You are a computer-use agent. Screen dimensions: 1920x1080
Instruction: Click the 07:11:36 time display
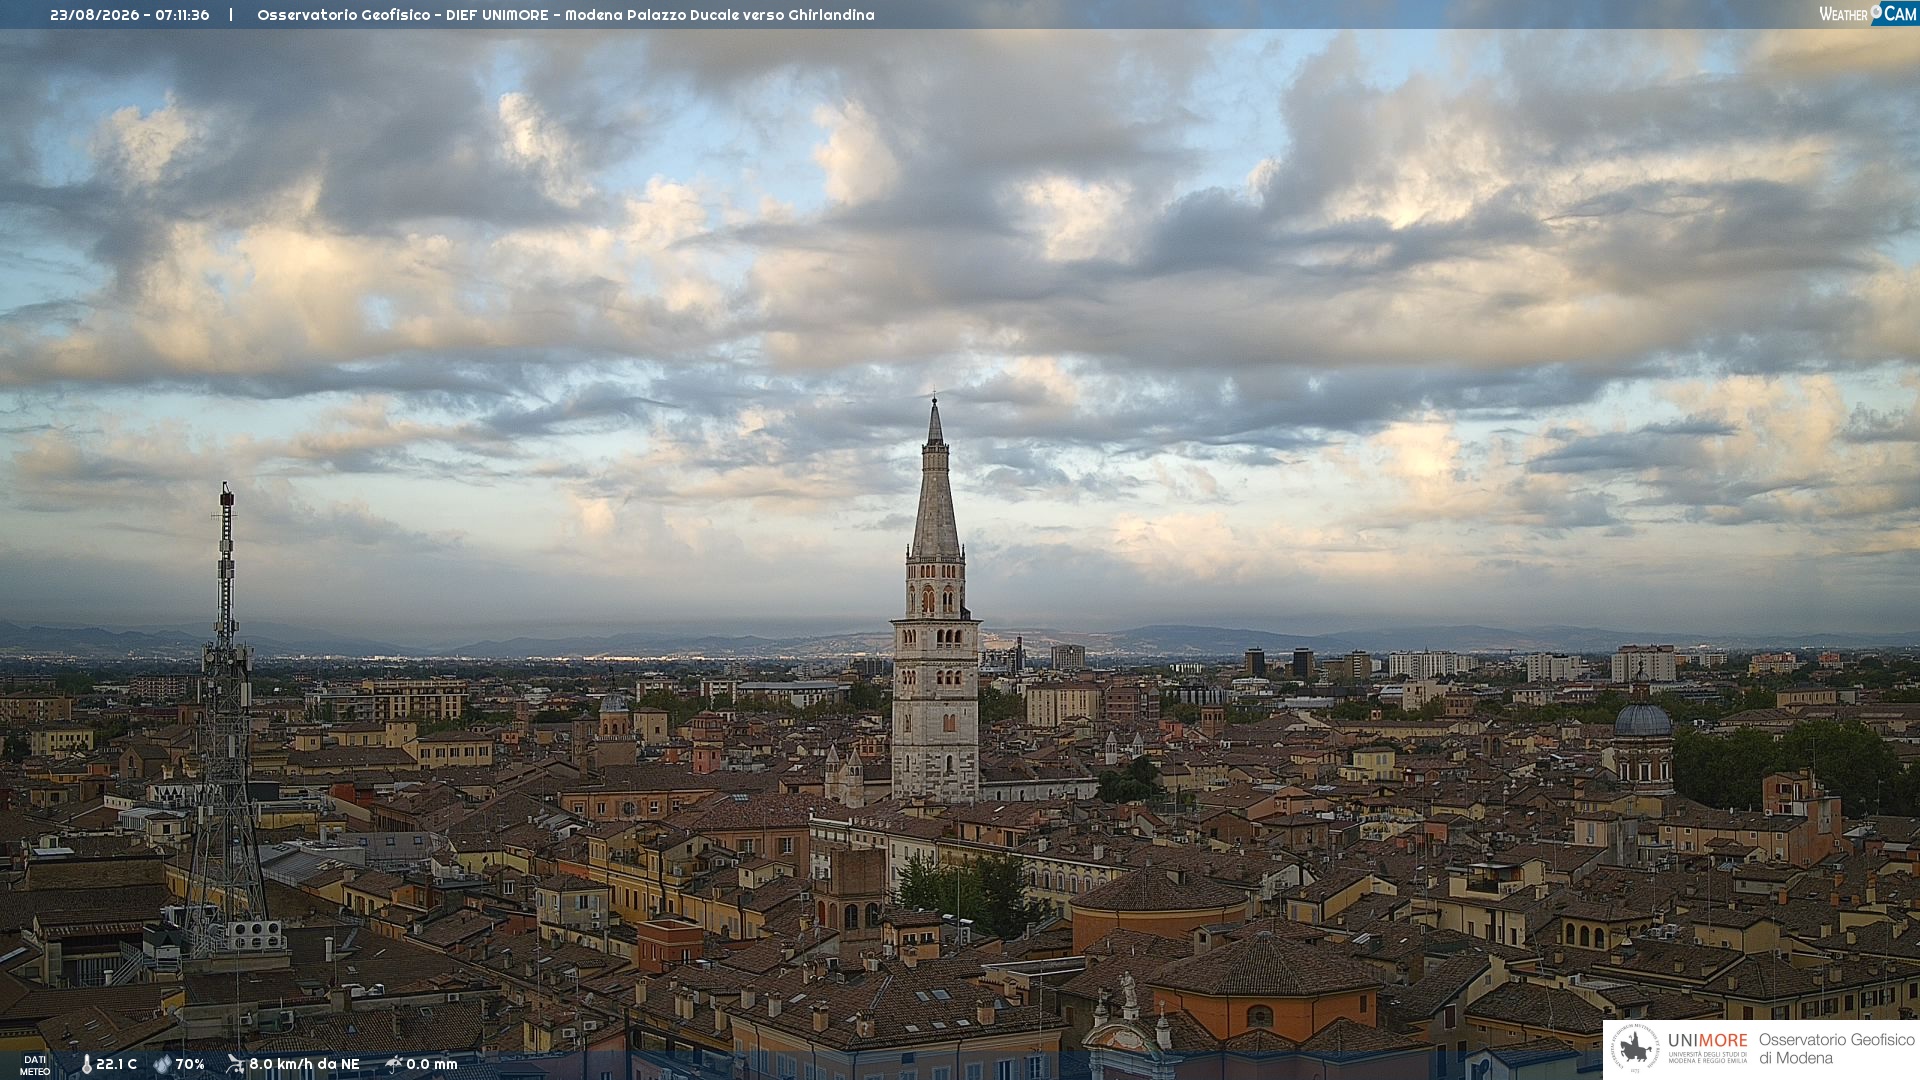[x=182, y=15]
